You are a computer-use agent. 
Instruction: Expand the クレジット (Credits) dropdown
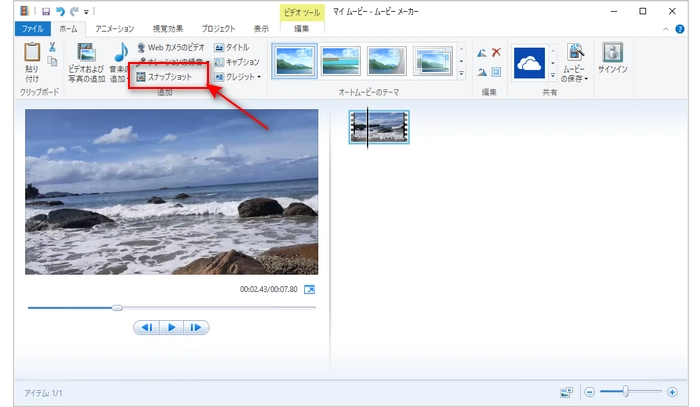pos(259,76)
